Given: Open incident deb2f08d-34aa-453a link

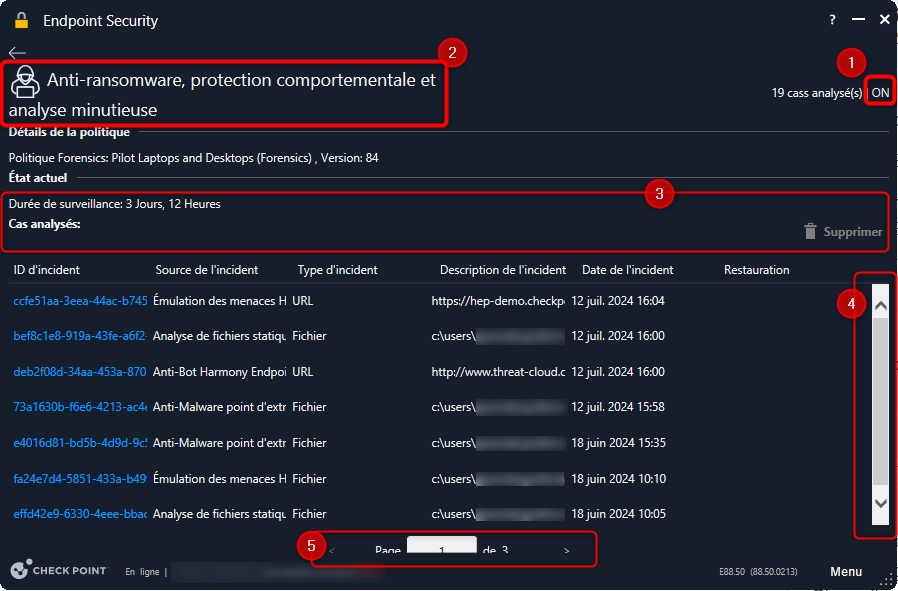Looking at the screenshot, I should coord(80,371).
